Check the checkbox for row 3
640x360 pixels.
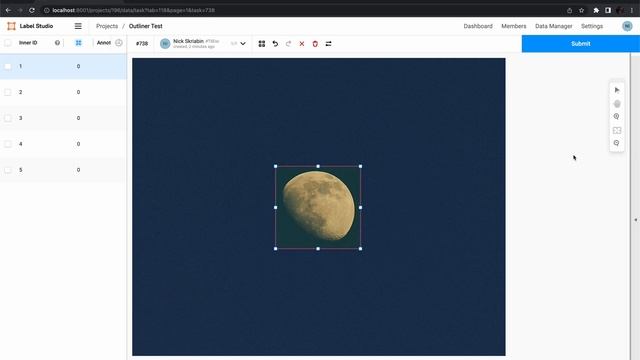8,118
